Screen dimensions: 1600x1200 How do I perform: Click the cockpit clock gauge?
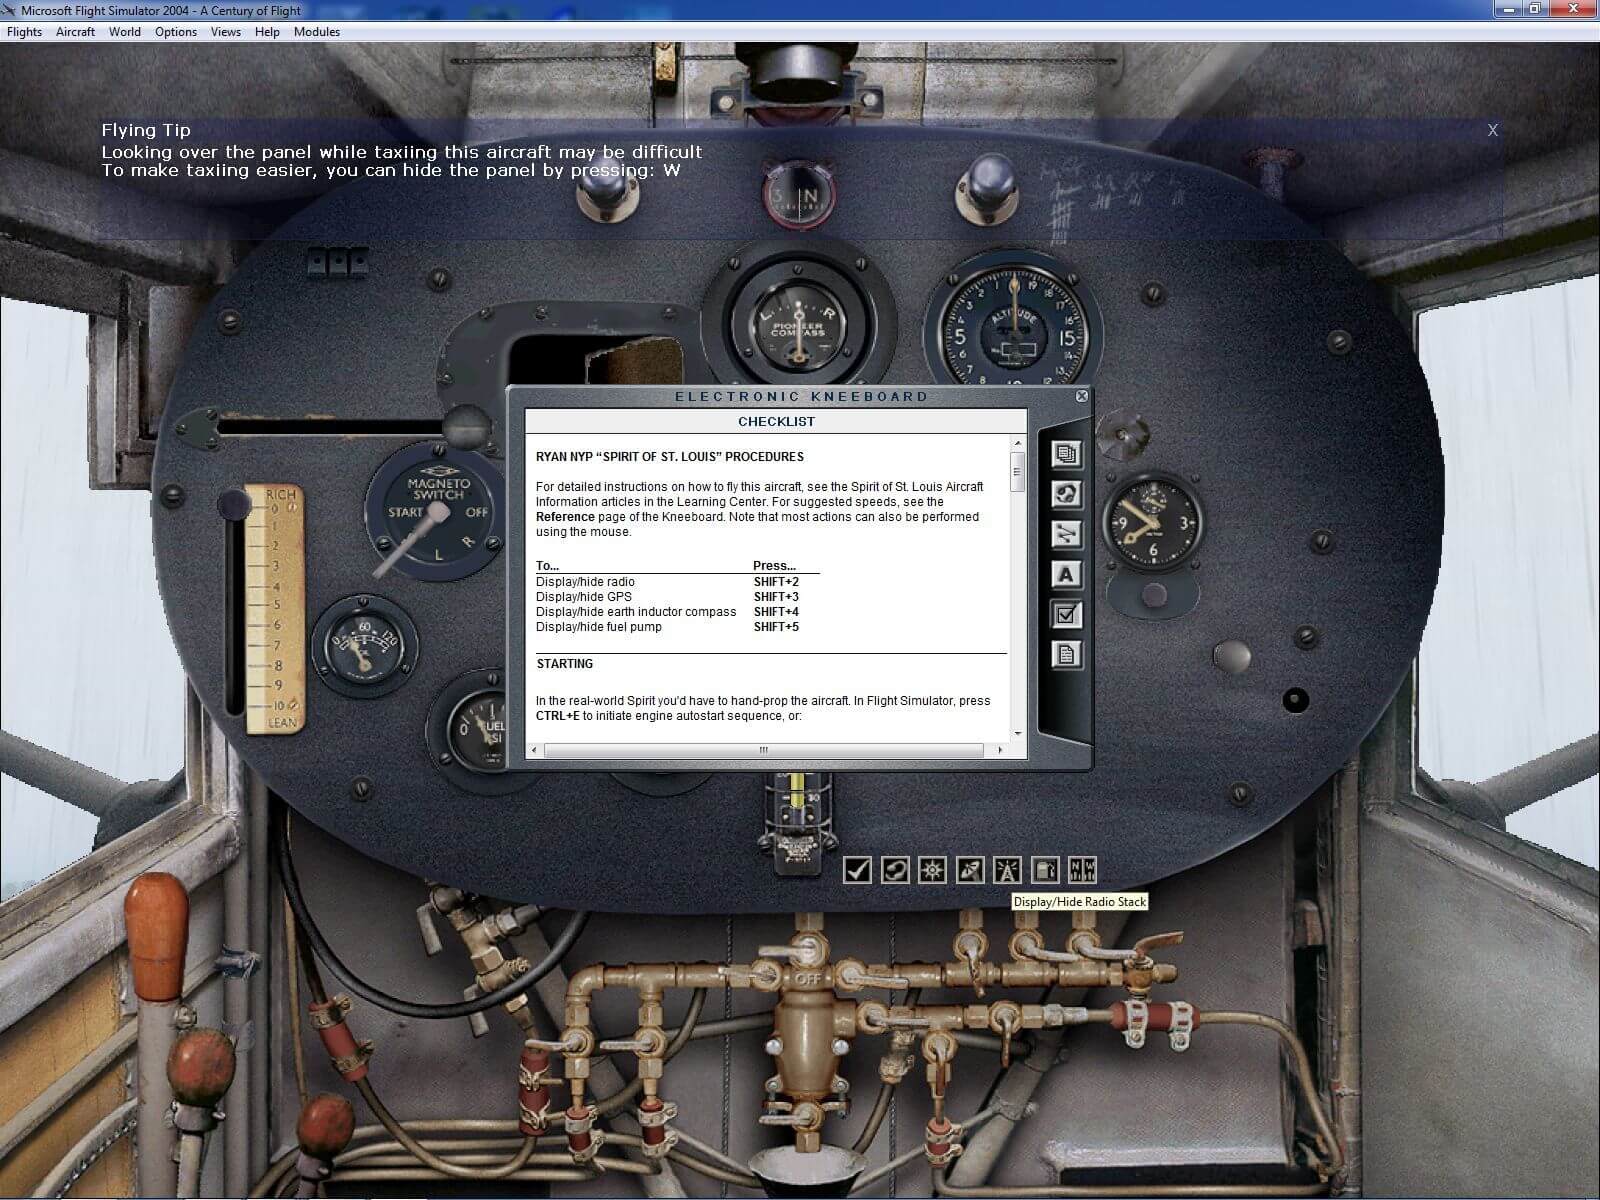[x=1152, y=522]
